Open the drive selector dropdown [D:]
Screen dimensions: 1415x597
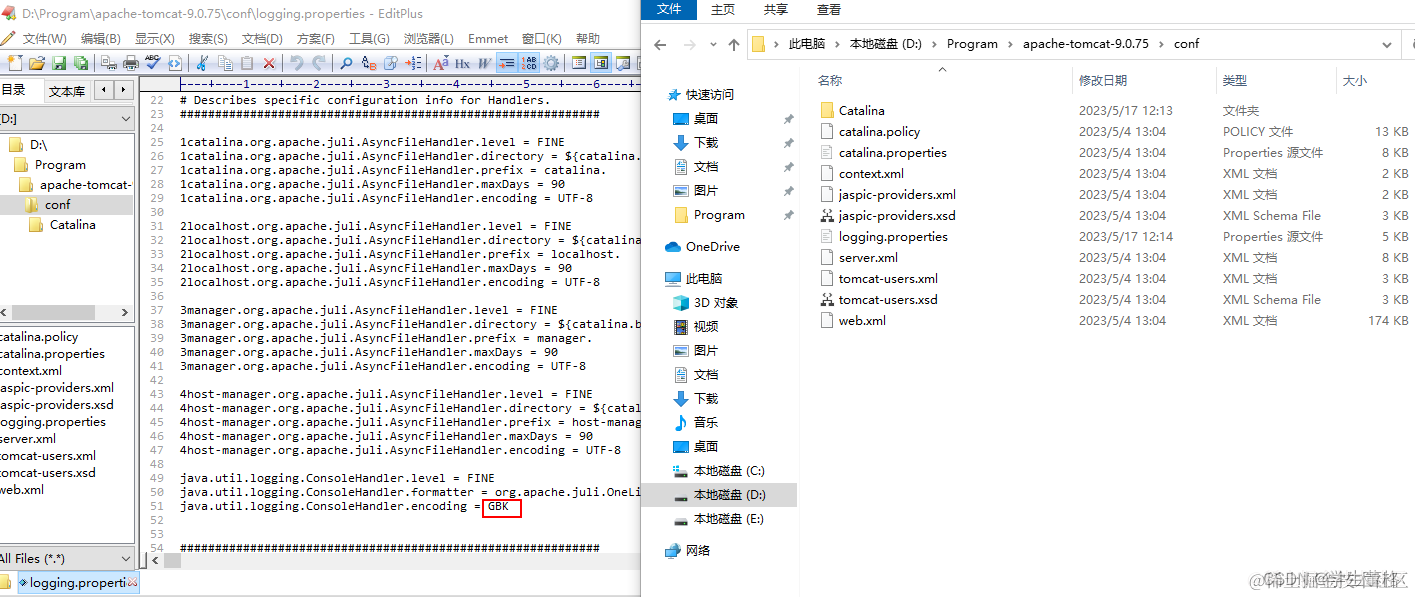click(x=125, y=119)
